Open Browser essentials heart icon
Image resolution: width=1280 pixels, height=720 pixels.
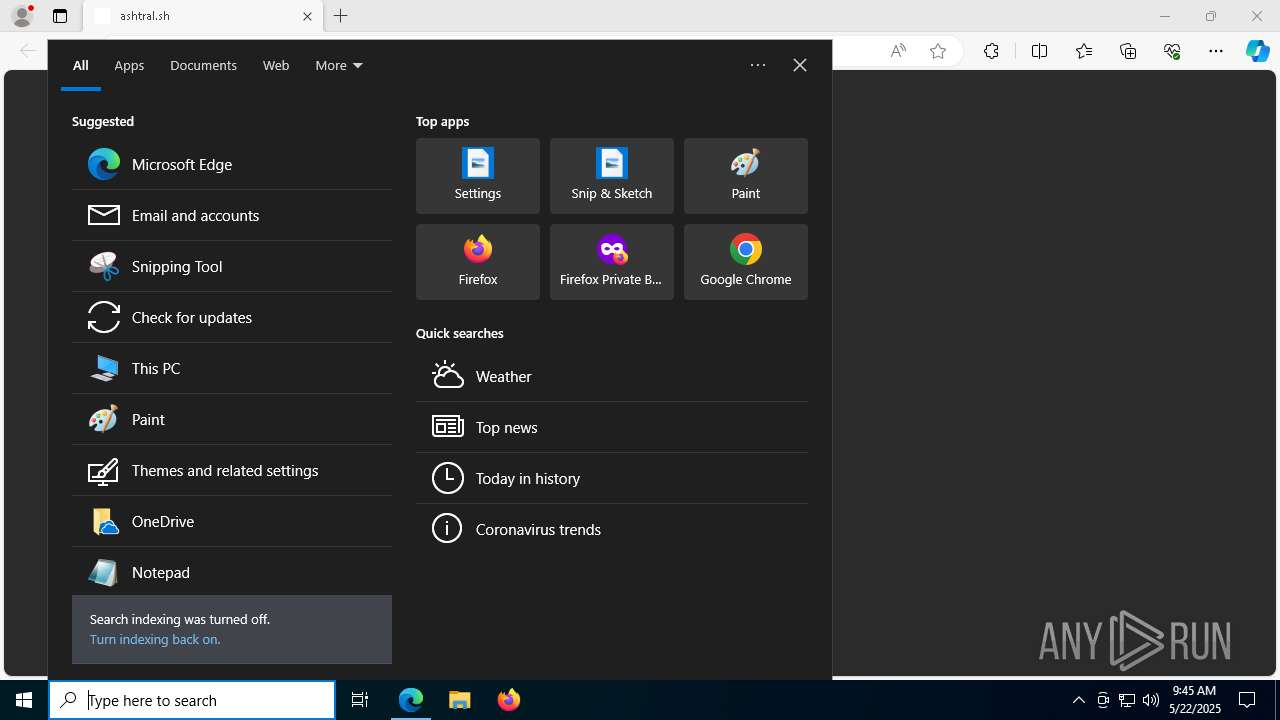pos(1172,51)
